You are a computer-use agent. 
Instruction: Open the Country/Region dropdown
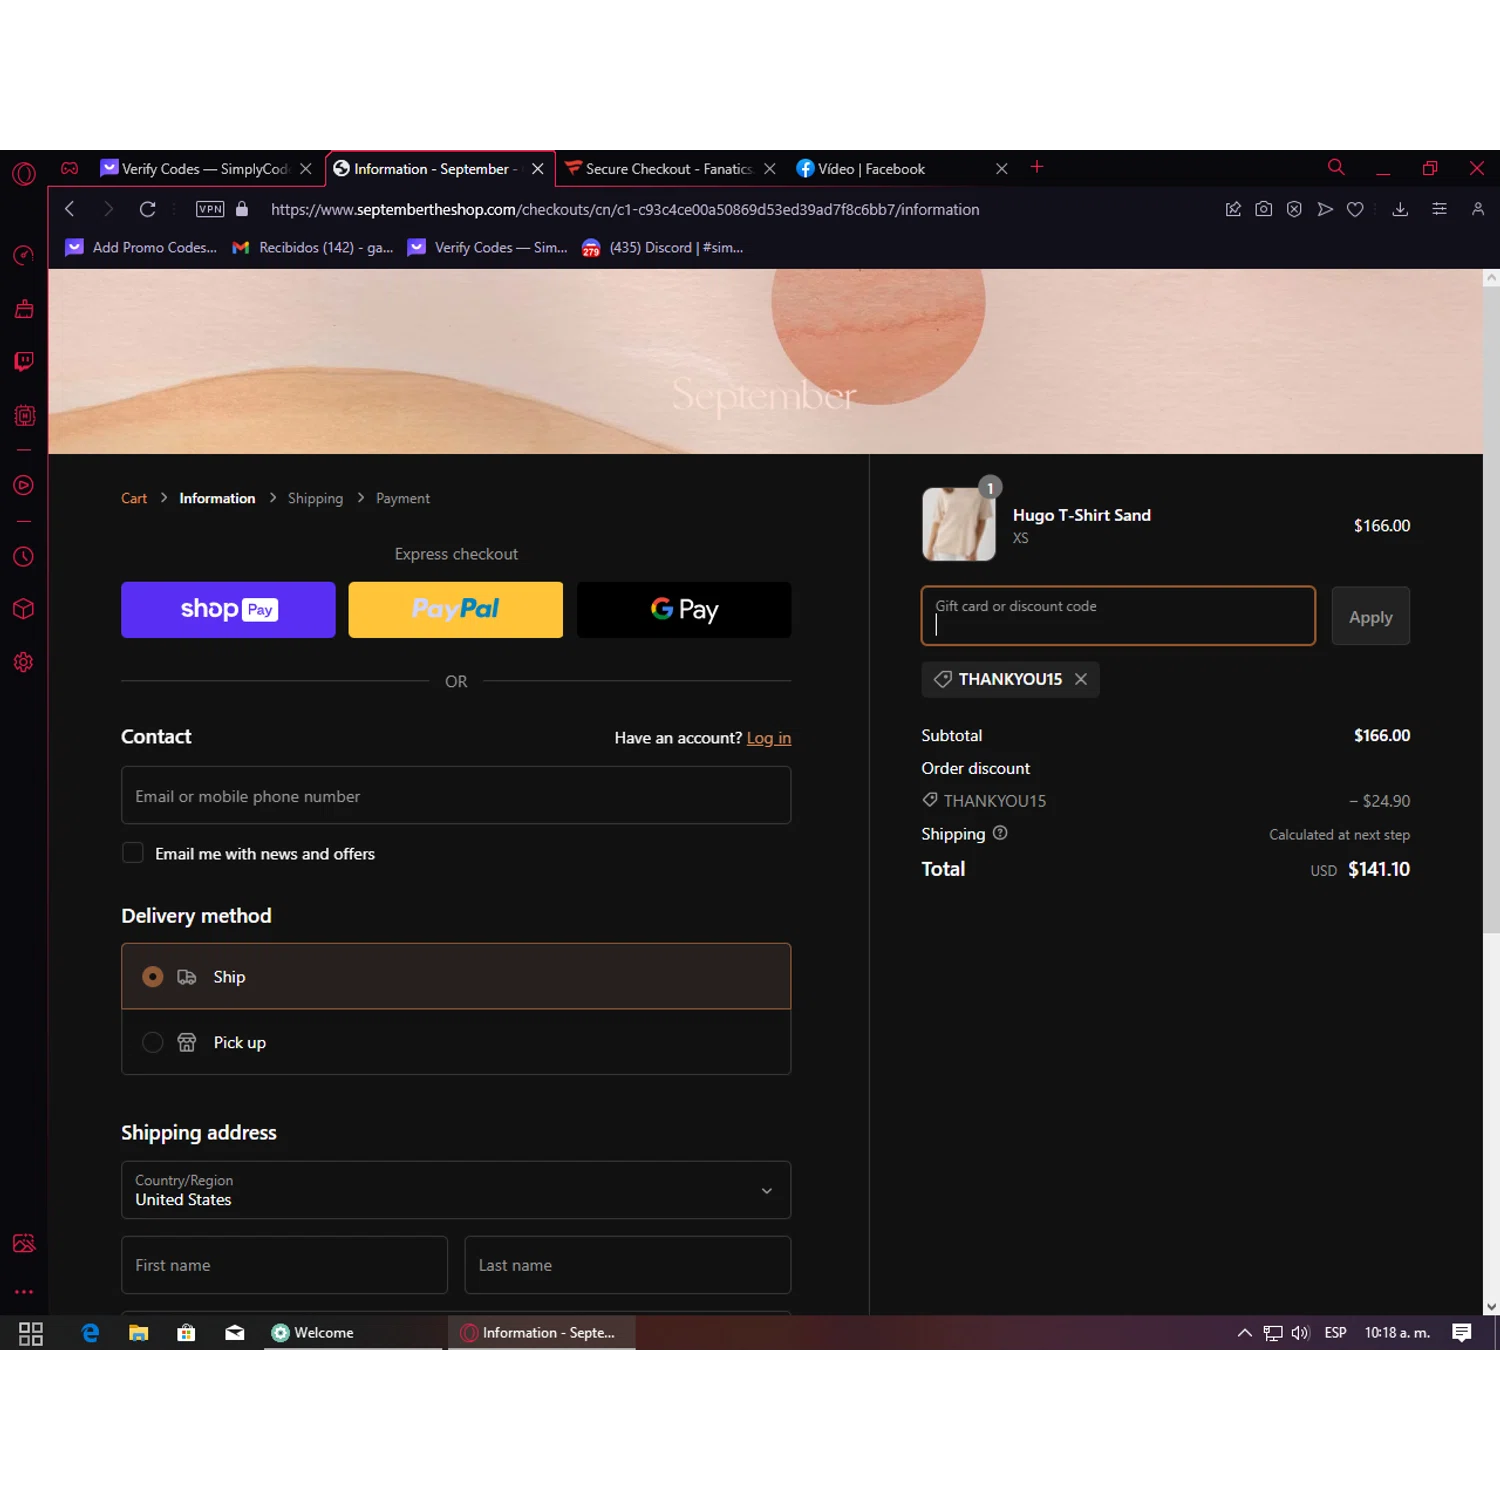click(x=456, y=1190)
